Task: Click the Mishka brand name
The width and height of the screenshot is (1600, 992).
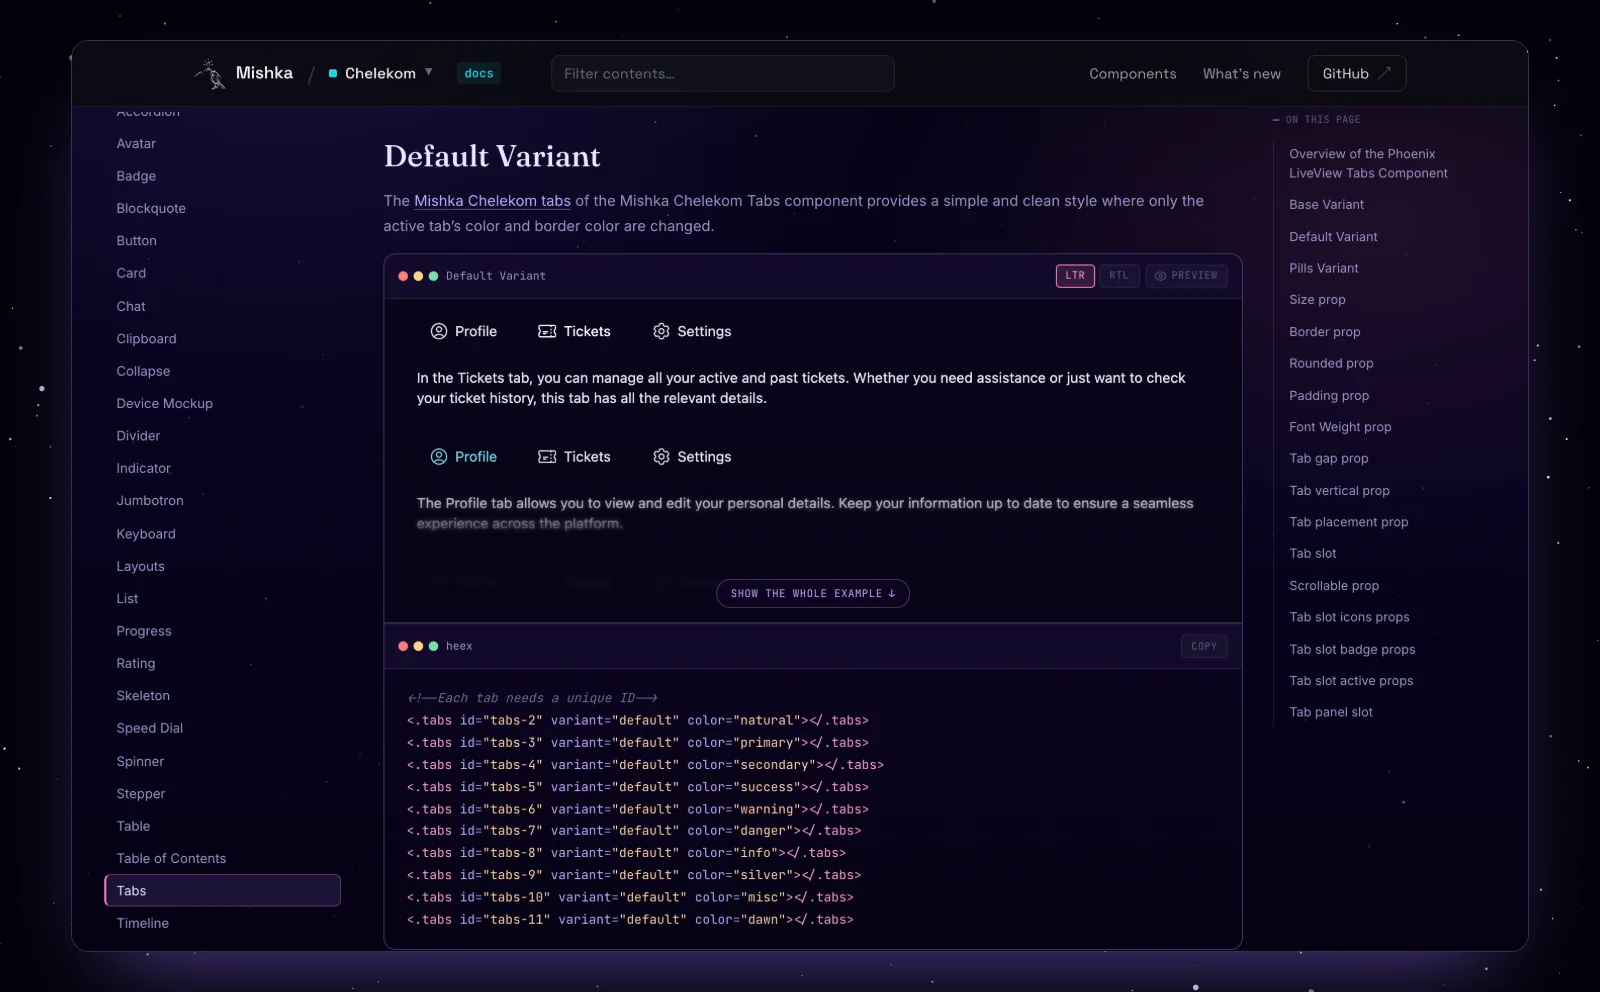Action: (264, 73)
